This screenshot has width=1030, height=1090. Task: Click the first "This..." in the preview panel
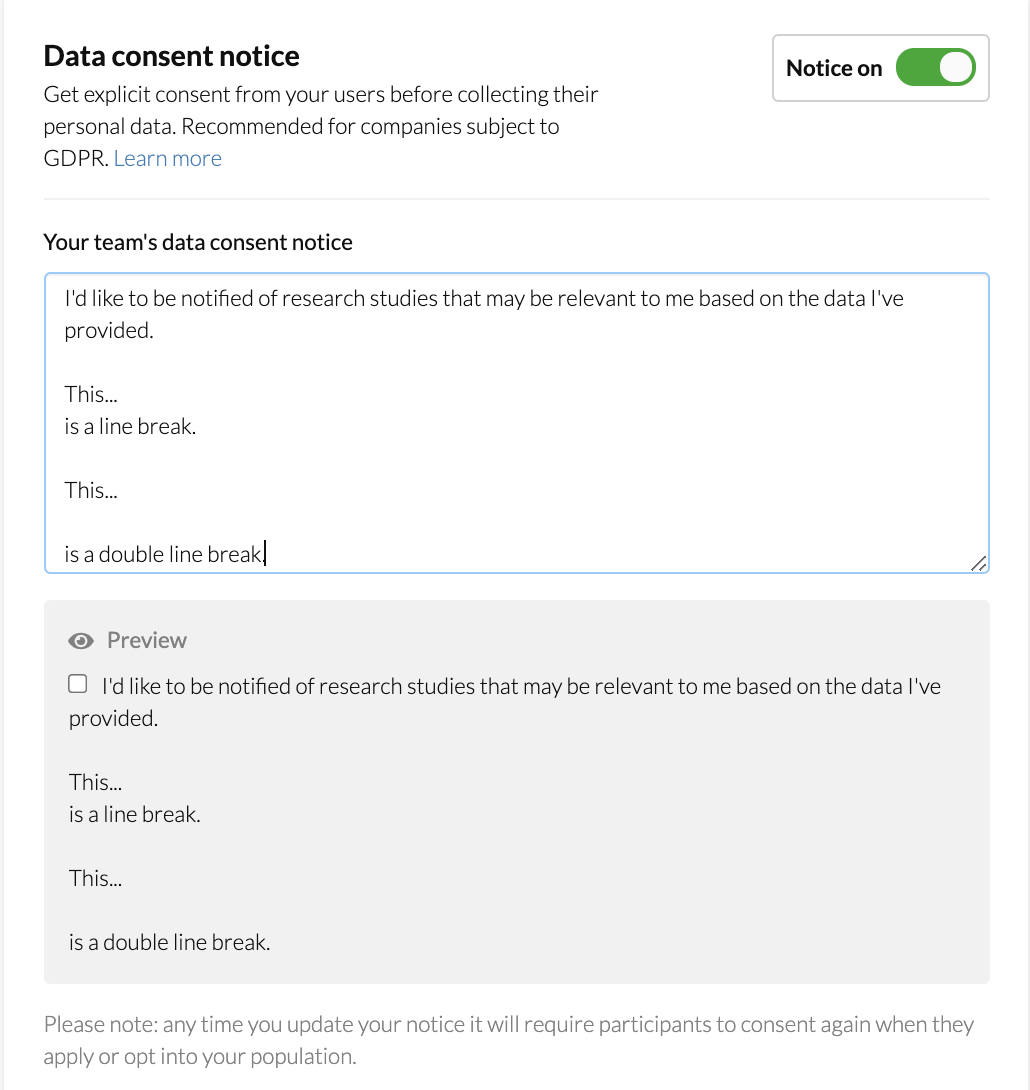coord(95,782)
